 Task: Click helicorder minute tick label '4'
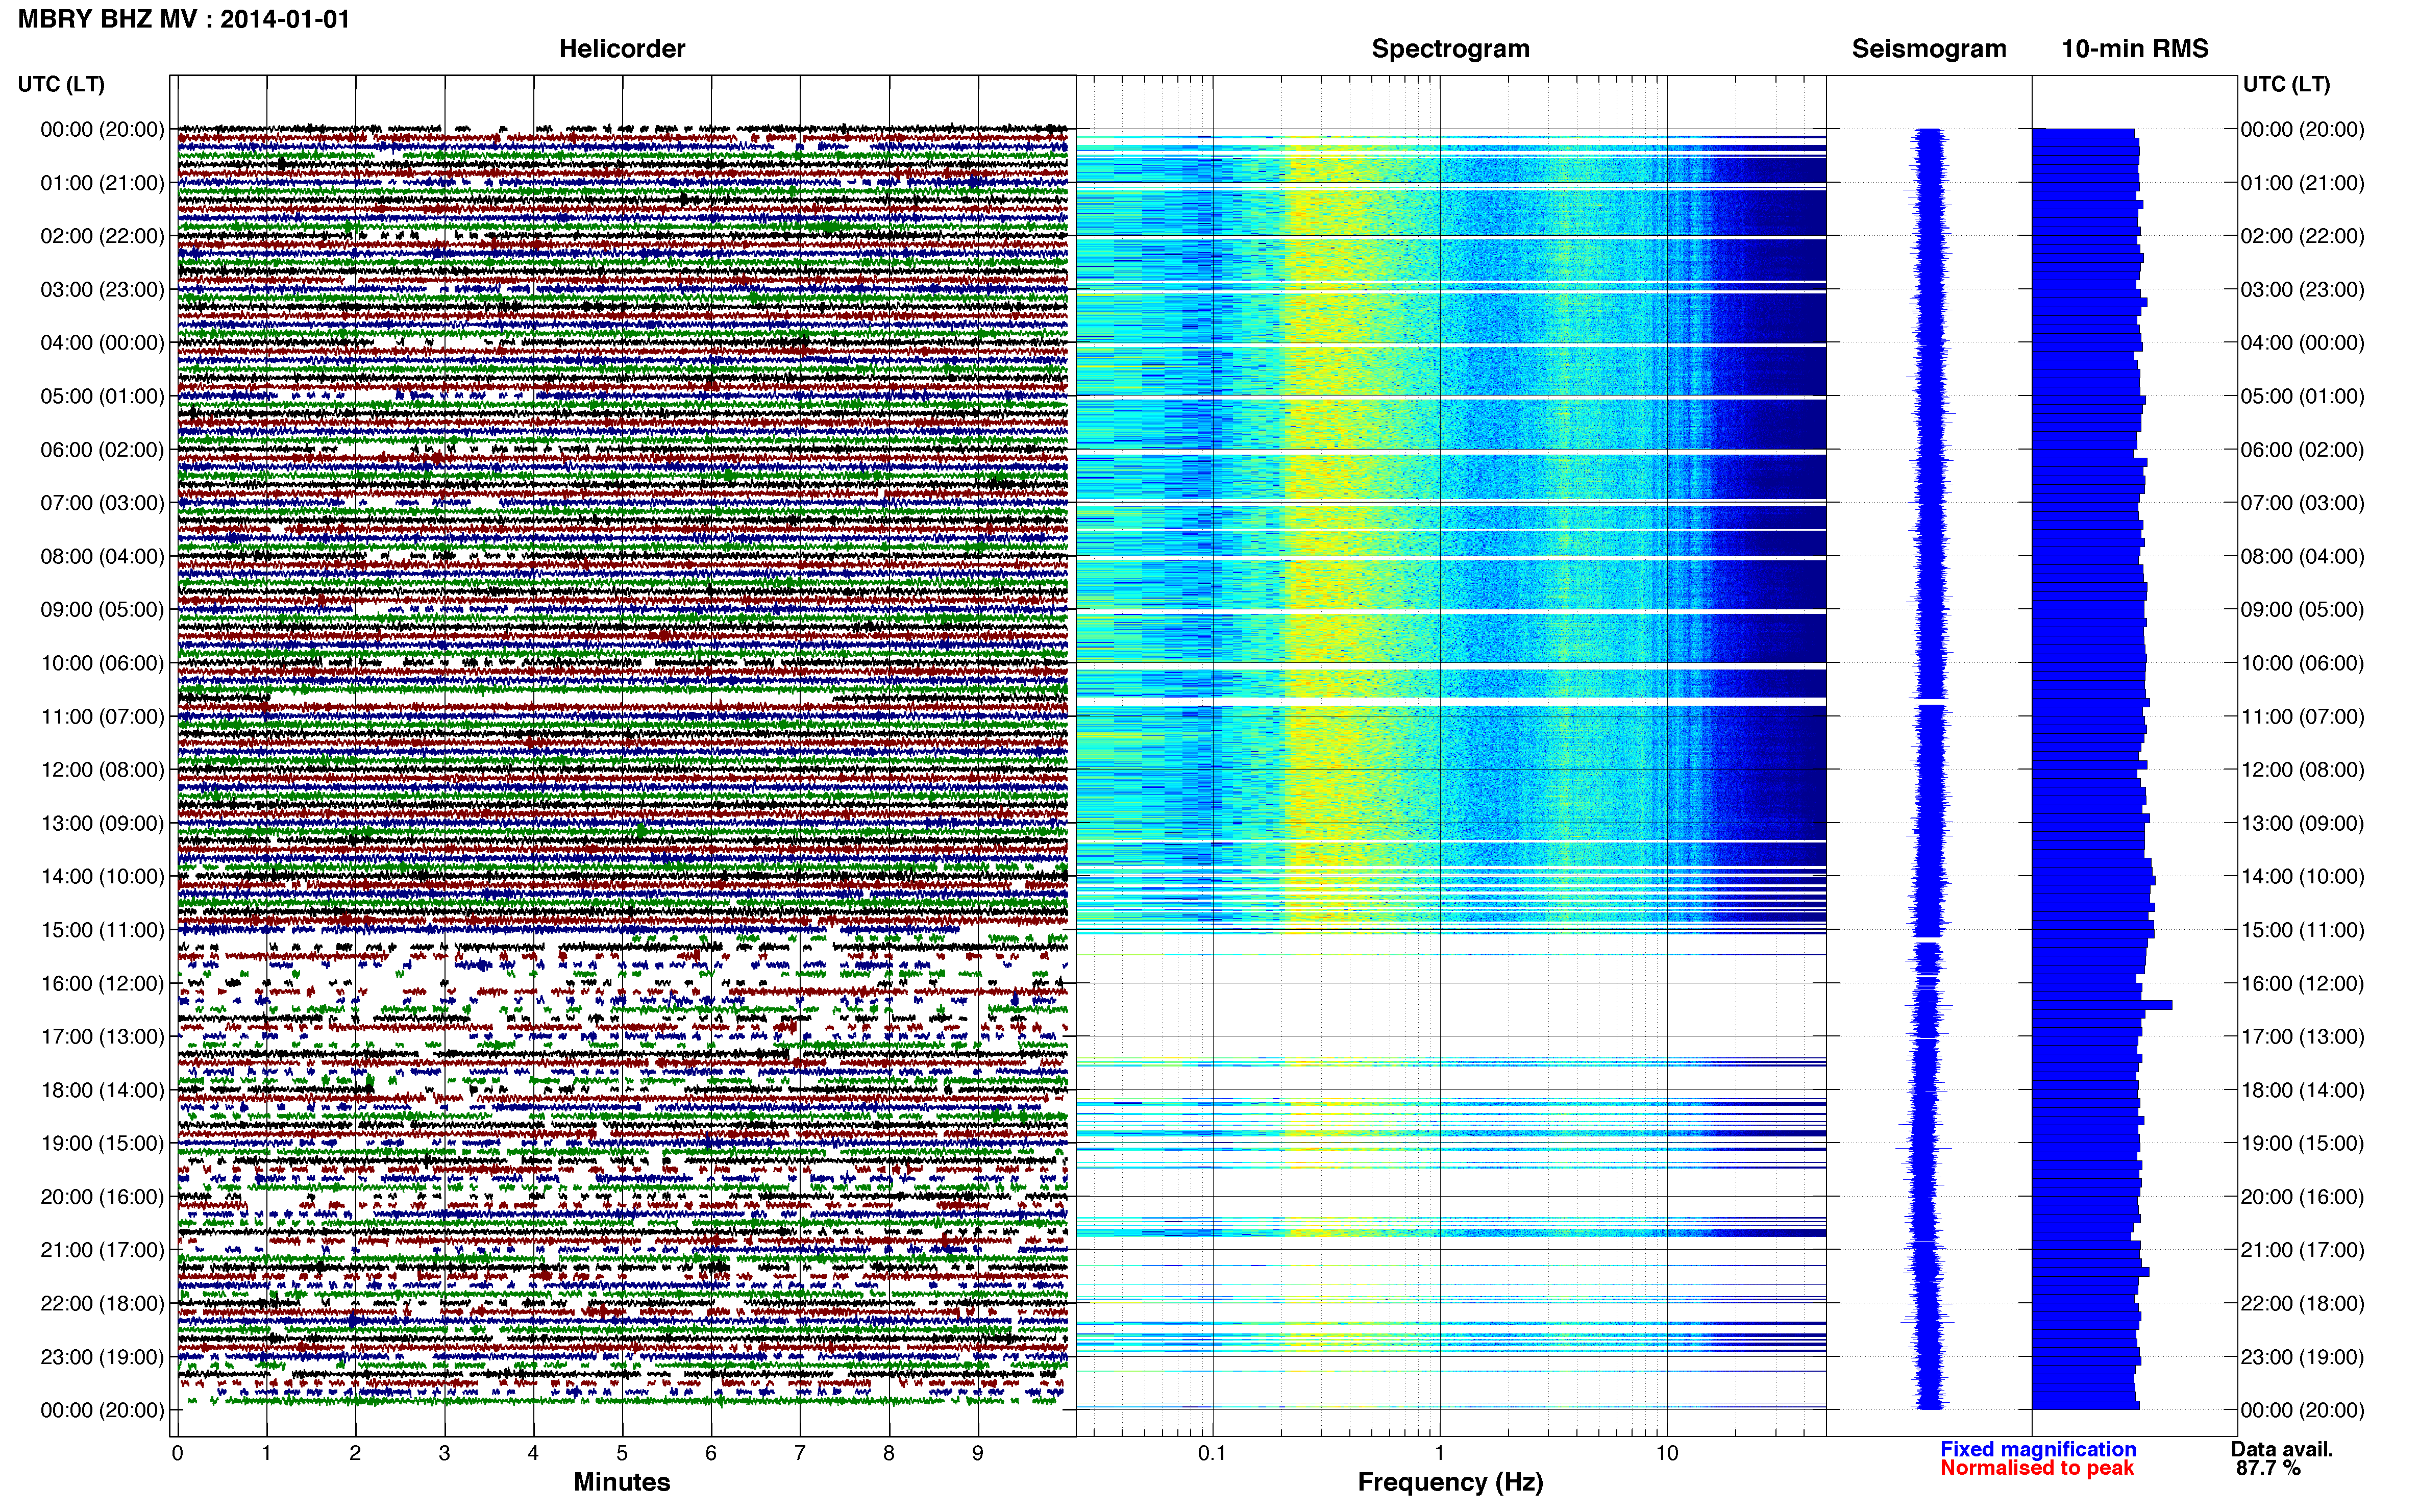click(x=533, y=1454)
